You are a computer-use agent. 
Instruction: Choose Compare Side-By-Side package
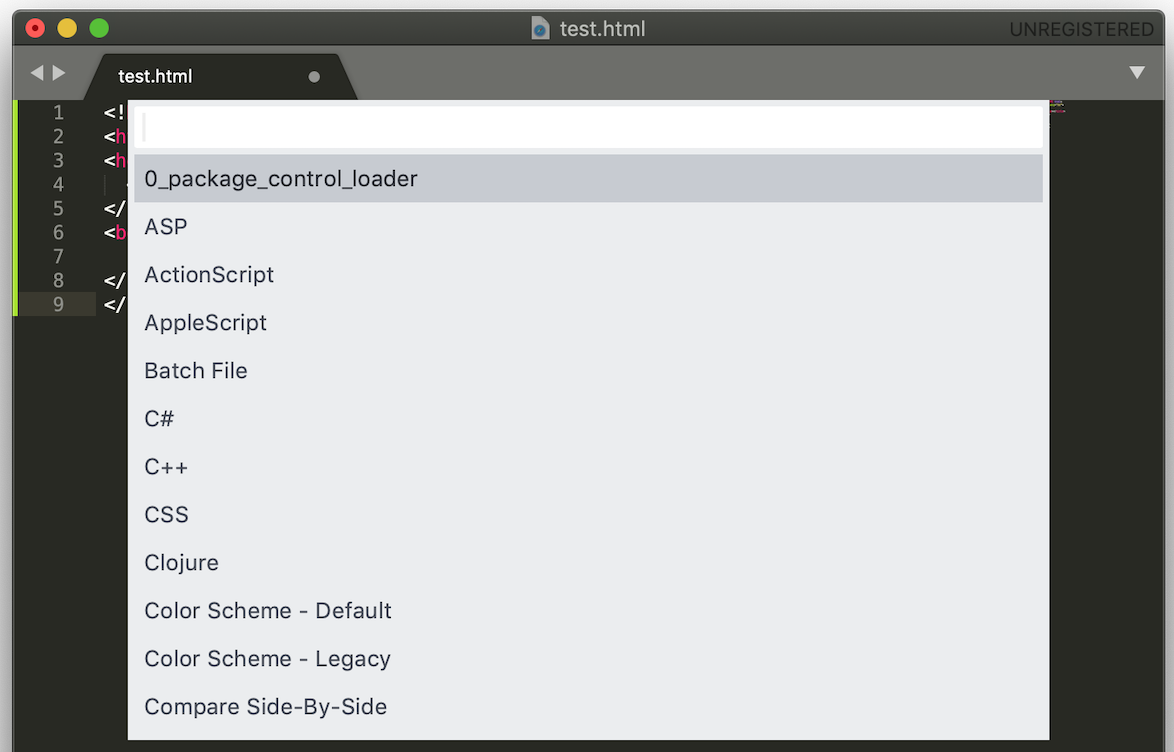coord(588,706)
